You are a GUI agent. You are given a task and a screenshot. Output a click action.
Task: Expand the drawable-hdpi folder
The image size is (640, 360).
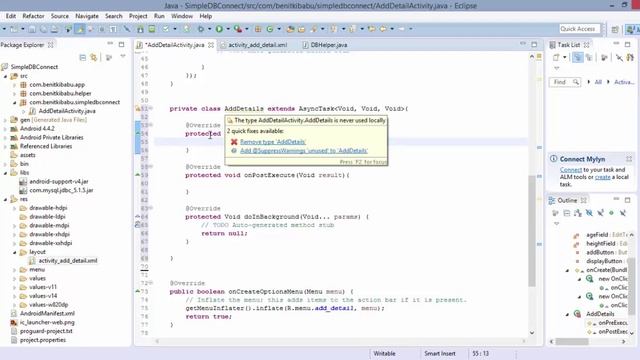tap(15, 208)
